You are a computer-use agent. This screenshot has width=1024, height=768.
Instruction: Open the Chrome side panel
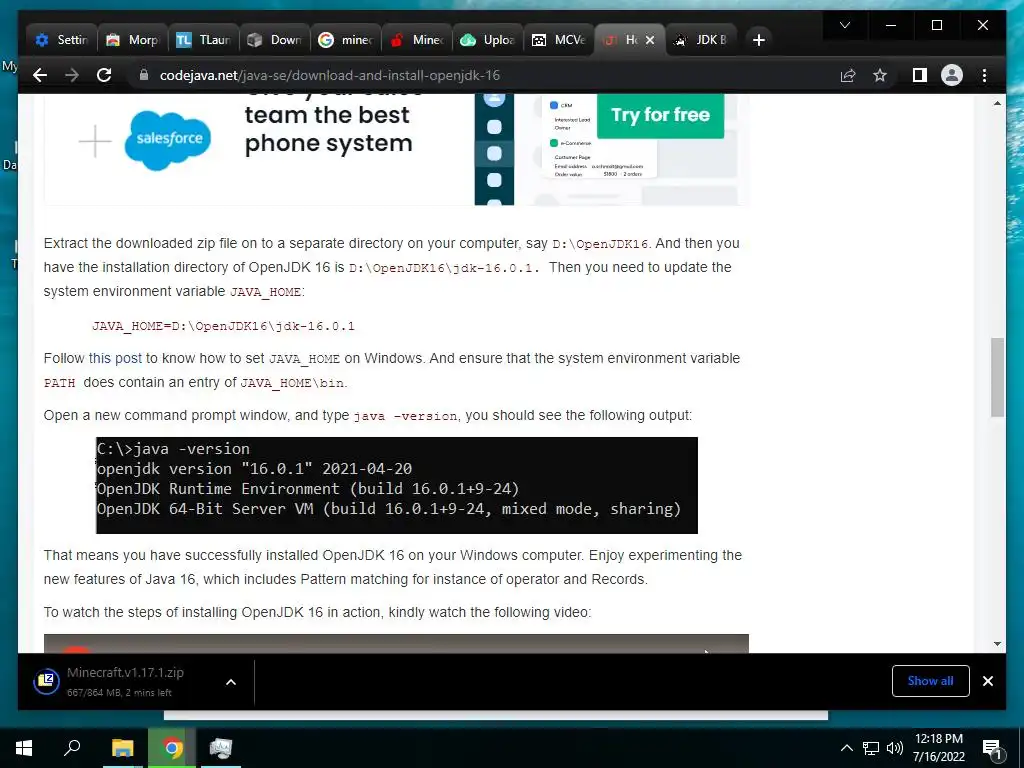[x=920, y=76]
